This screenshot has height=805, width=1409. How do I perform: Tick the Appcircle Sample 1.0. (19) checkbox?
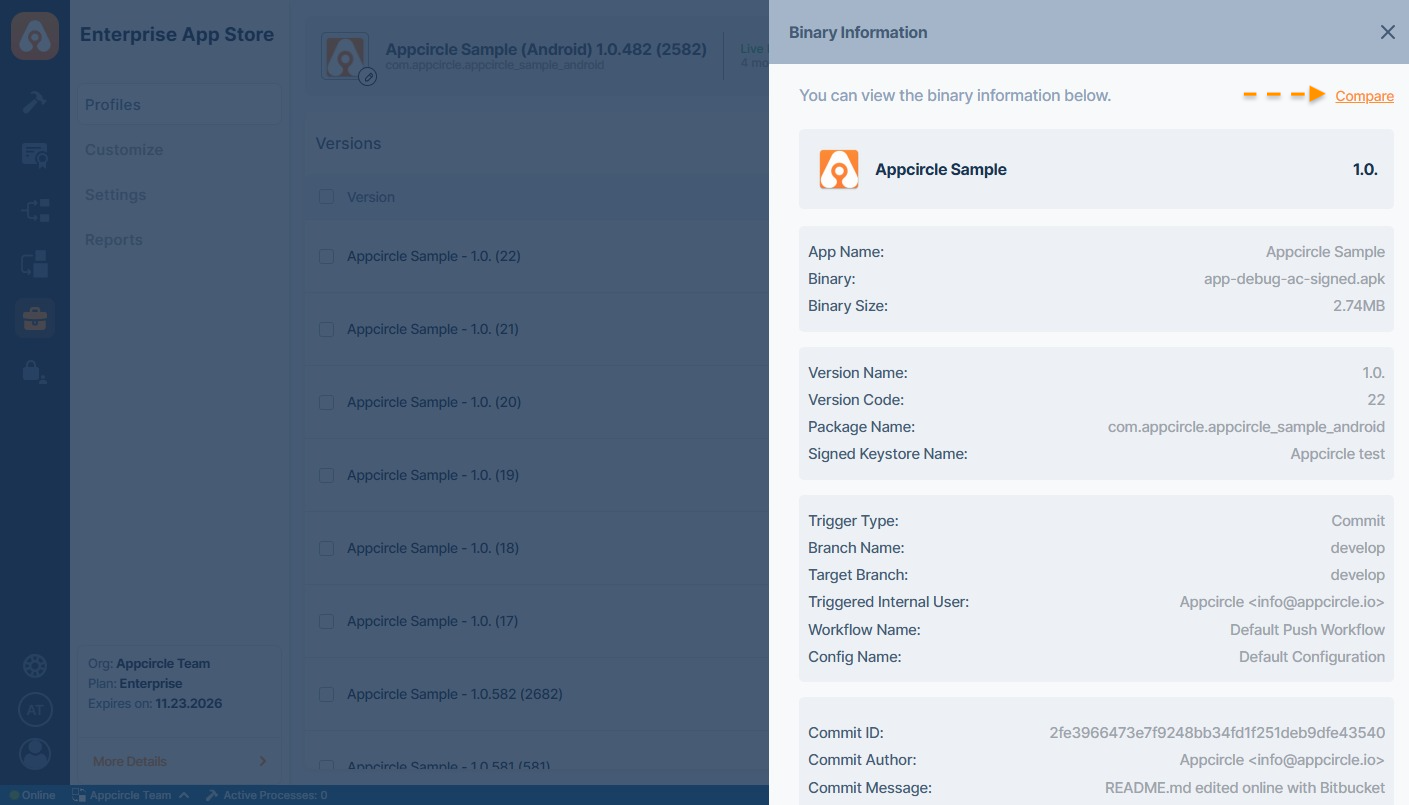326,475
